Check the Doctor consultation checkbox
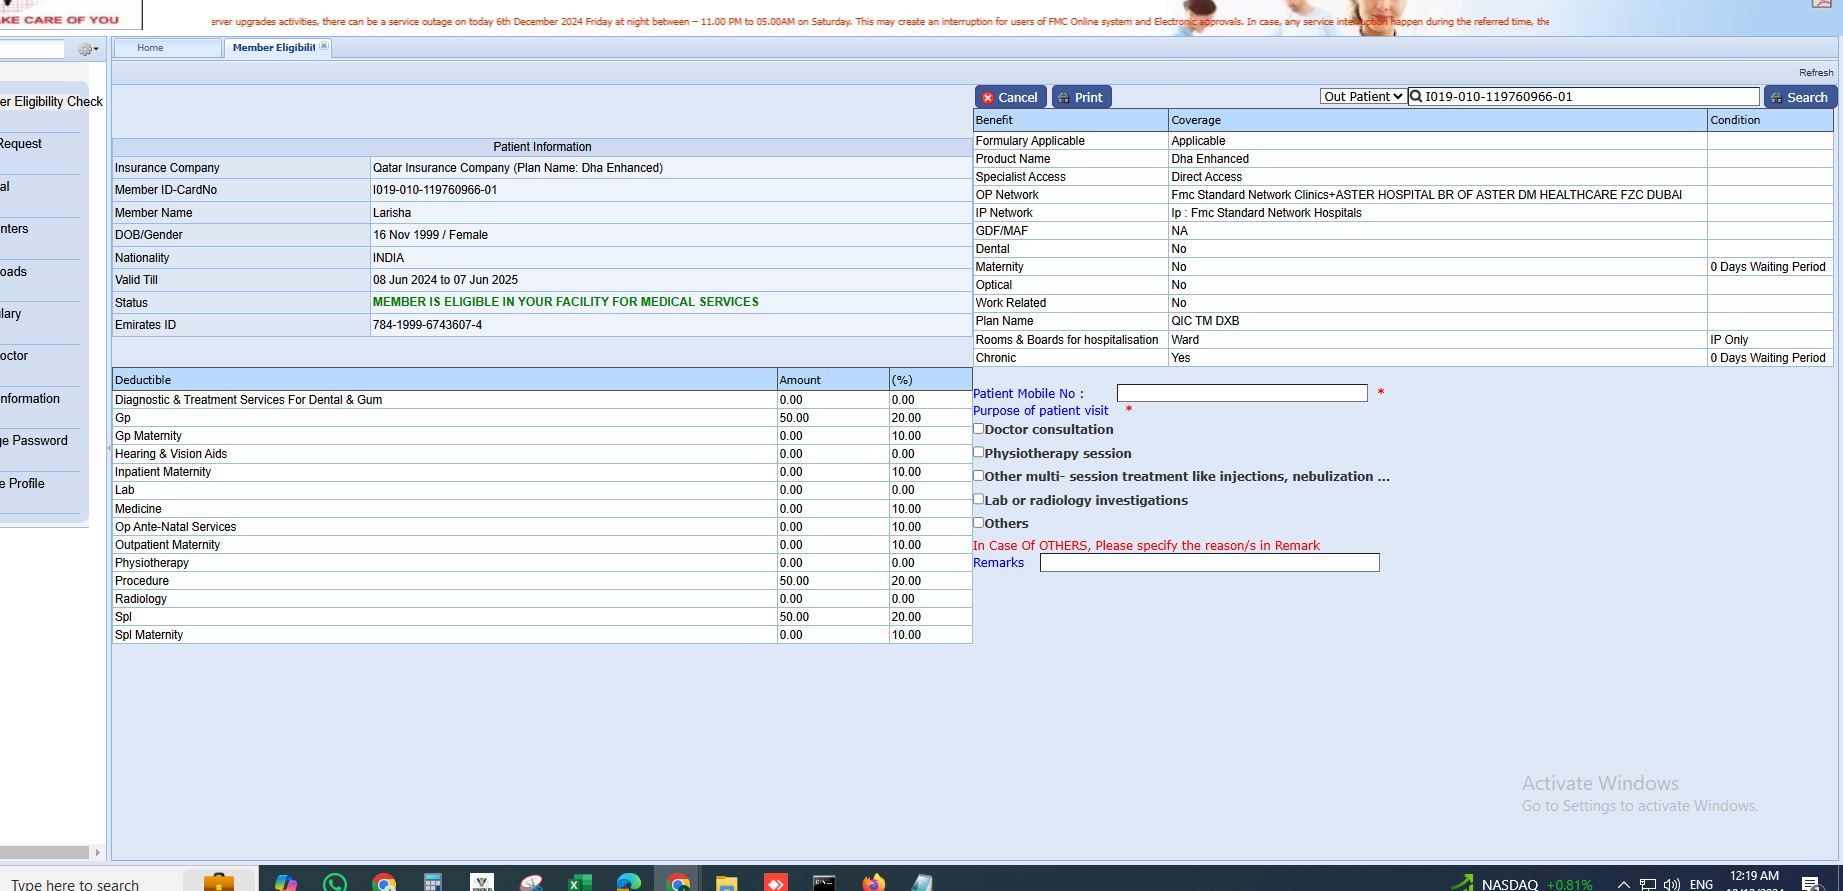This screenshot has width=1843, height=891. click(x=979, y=429)
